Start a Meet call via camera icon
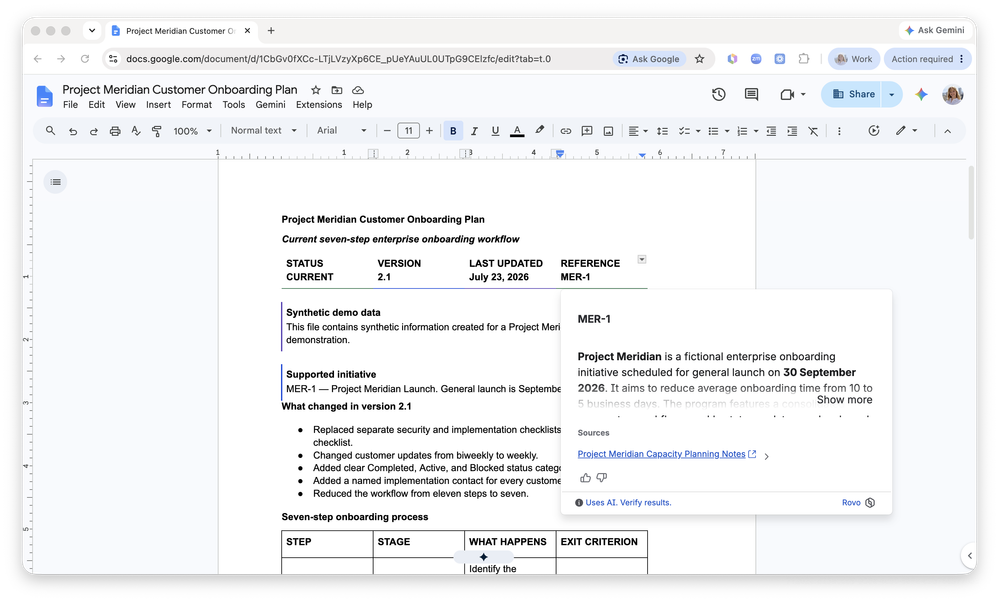Screen dimensions: 999x602 [787, 94]
